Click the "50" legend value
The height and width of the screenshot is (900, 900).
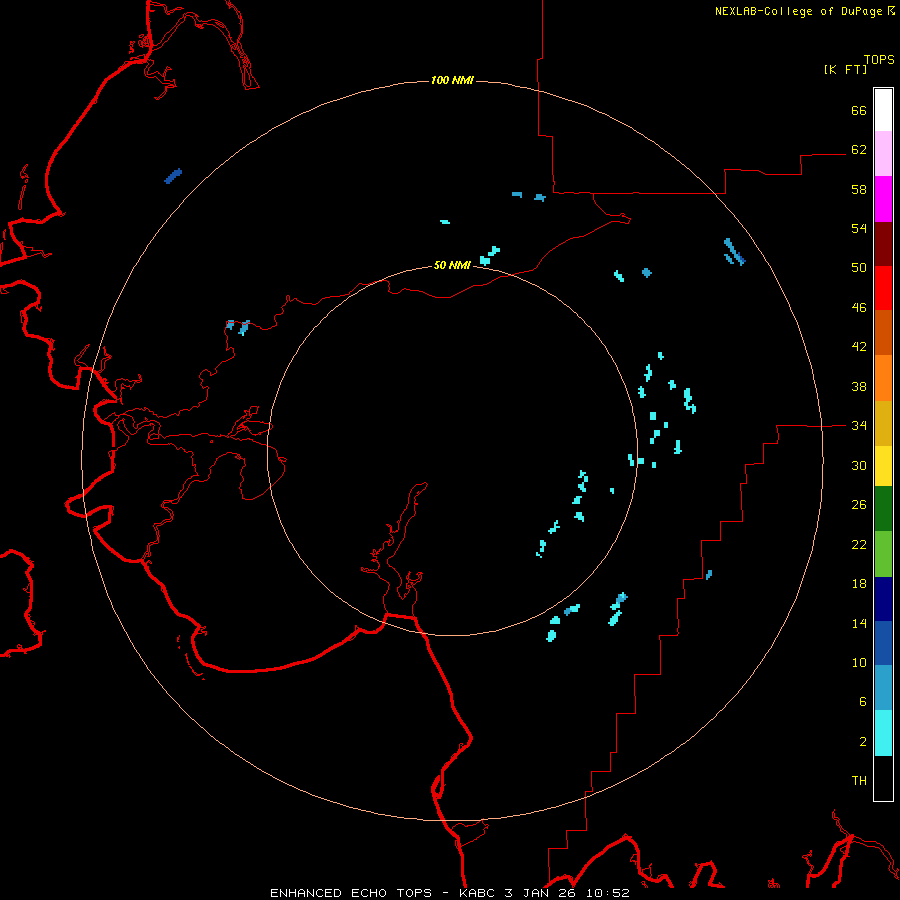point(859,268)
